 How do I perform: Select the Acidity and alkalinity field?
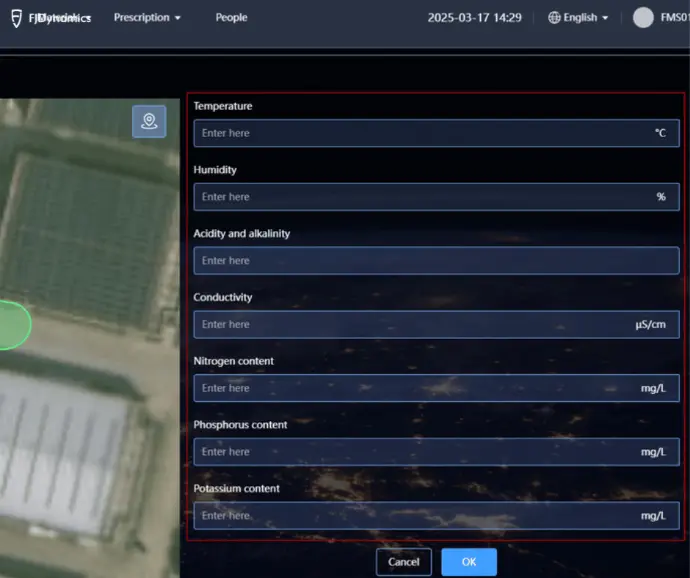click(x=437, y=261)
